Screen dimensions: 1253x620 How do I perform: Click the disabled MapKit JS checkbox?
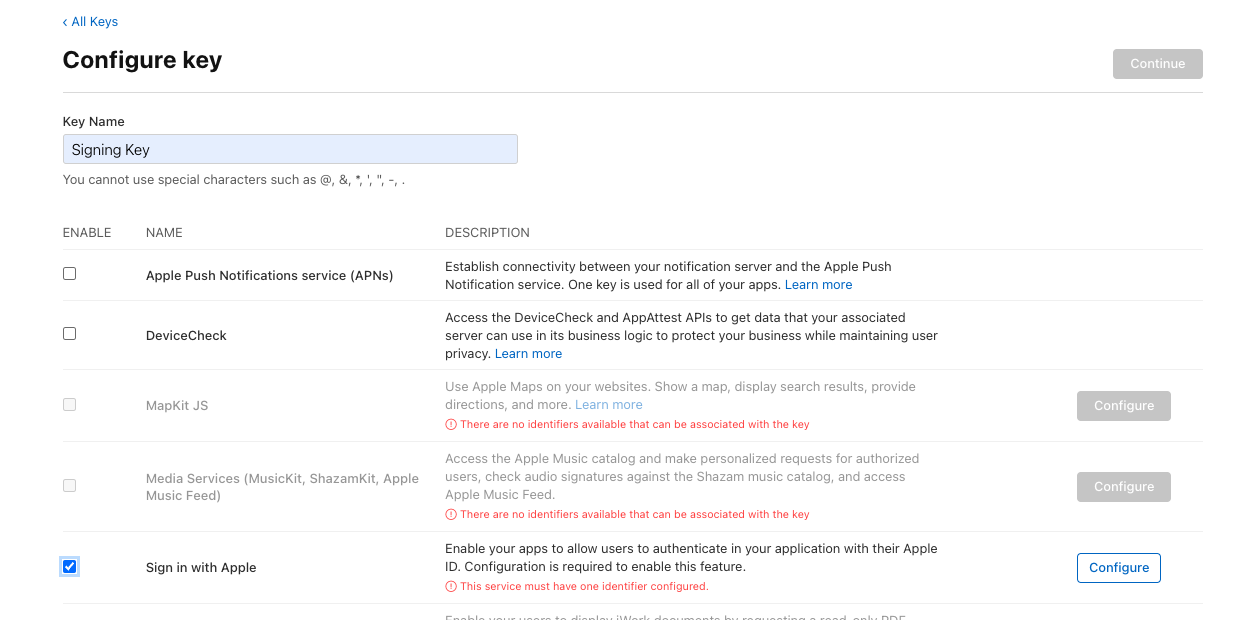[x=69, y=404]
